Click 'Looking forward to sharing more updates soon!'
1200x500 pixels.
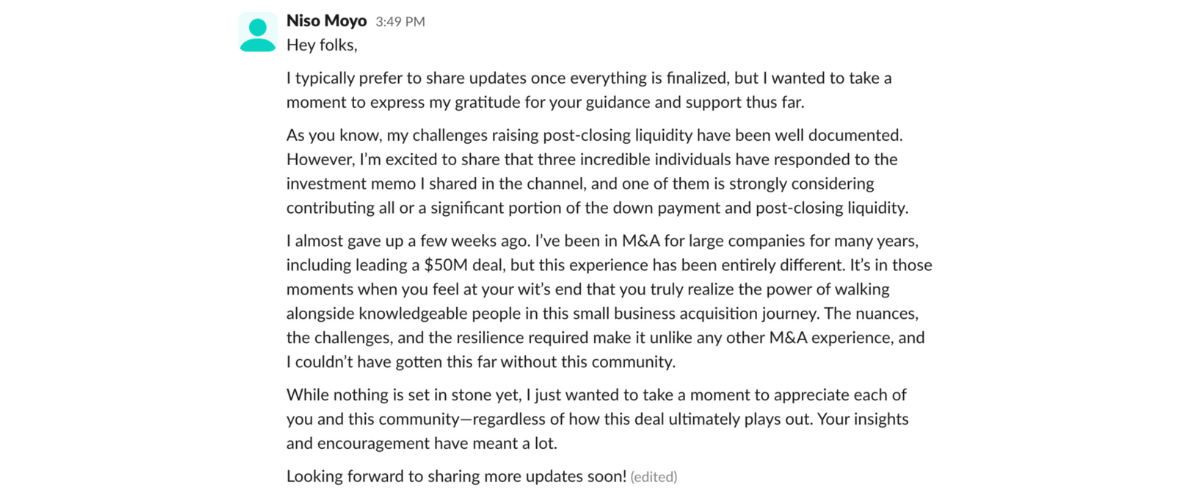coord(456,476)
